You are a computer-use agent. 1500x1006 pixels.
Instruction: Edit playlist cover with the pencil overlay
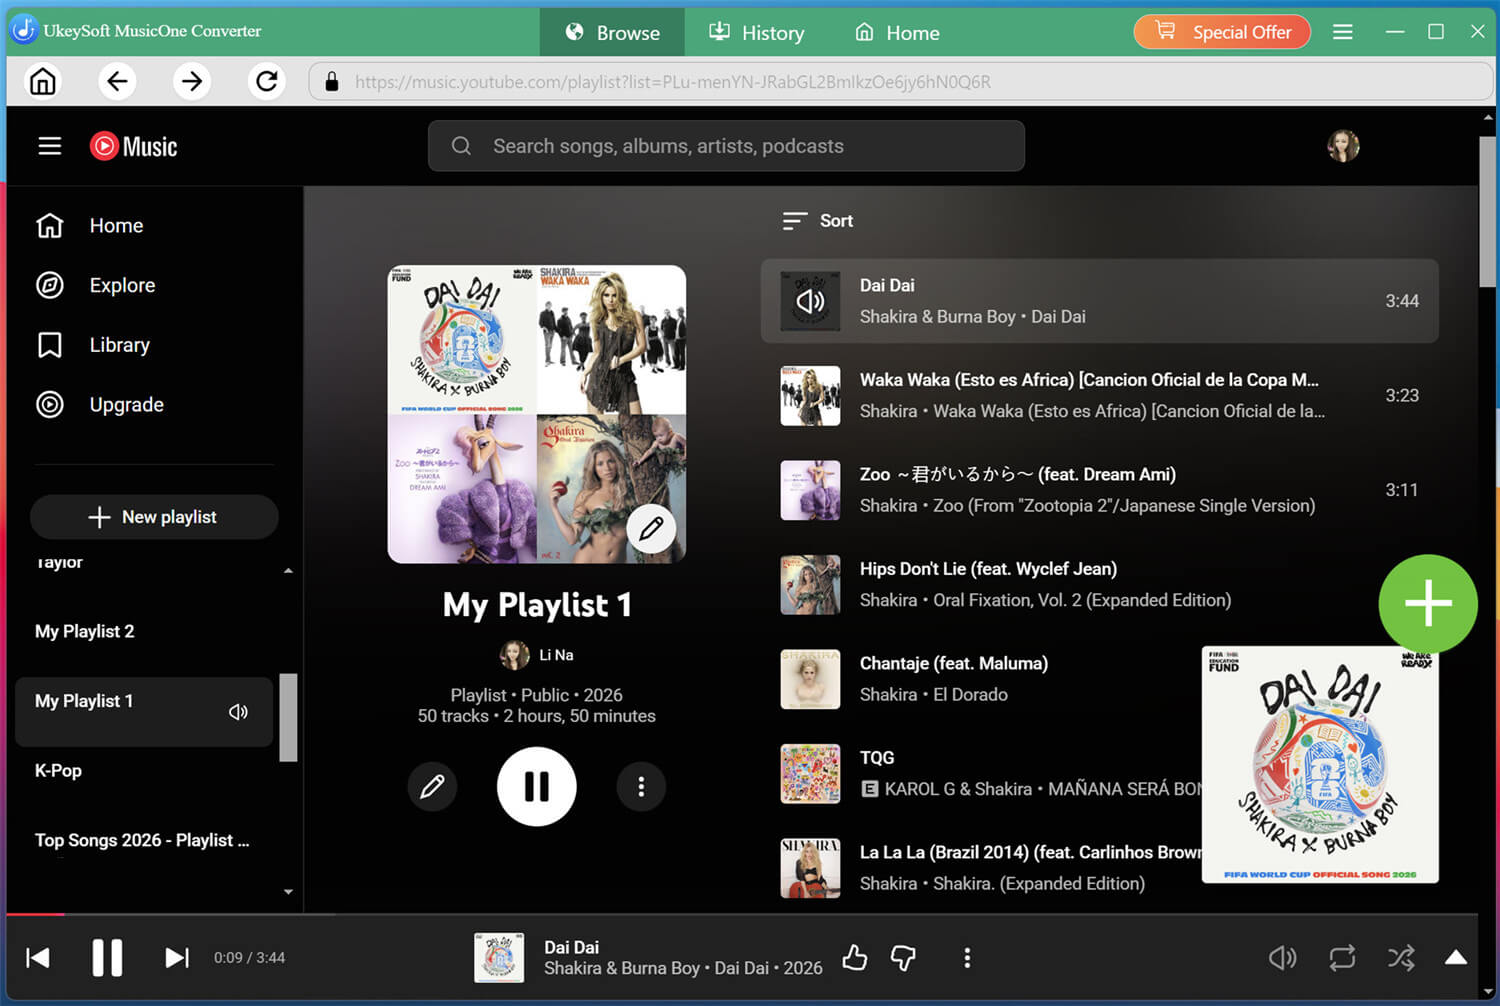tap(651, 528)
